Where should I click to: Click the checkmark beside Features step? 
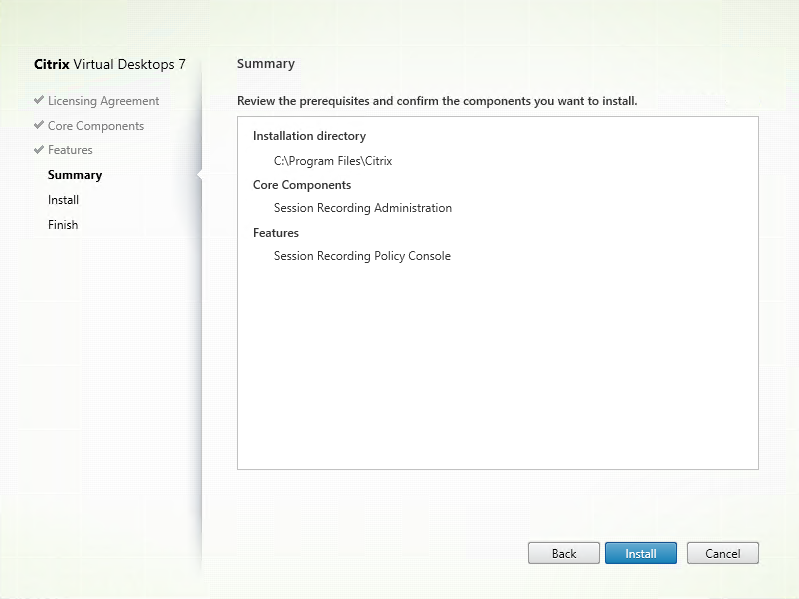coord(39,150)
